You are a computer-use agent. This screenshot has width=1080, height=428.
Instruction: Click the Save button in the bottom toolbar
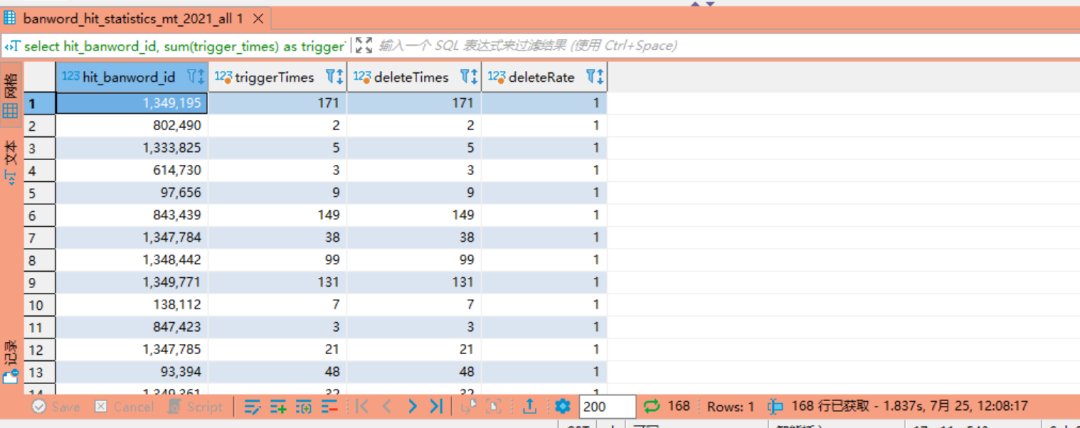pos(56,407)
